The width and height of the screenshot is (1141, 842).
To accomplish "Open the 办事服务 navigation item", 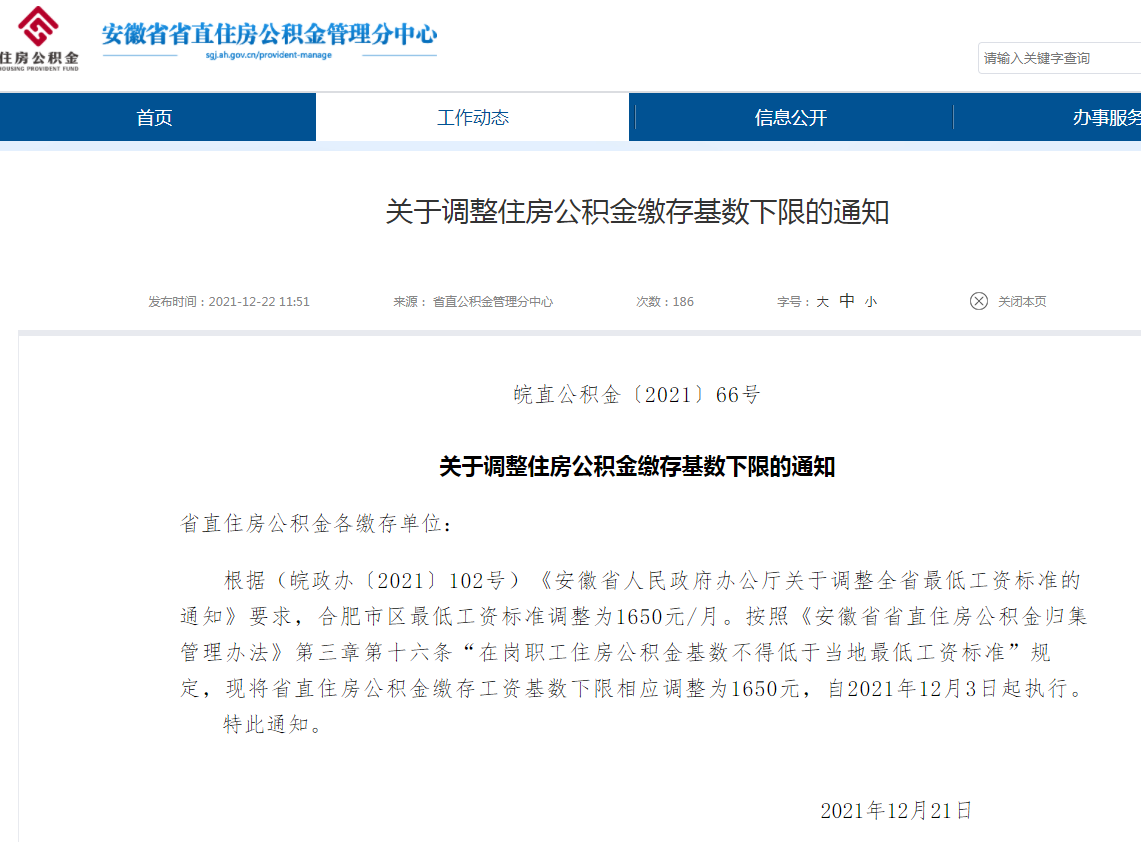I will (1105, 118).
